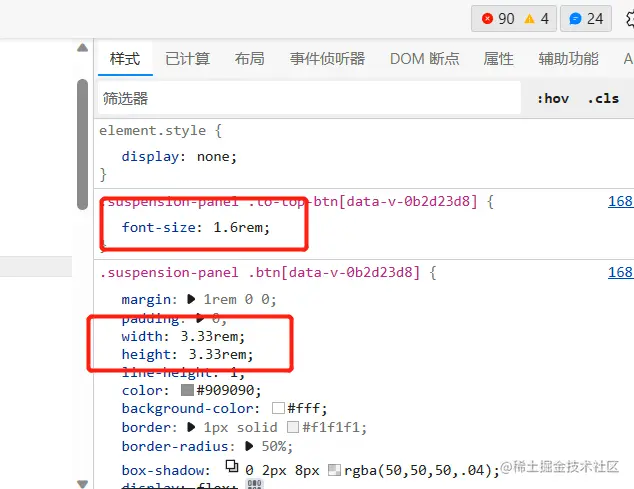Expand the margin shorthand triangle
This screenshot has width=634, height=489.
[x=191, y=299]
